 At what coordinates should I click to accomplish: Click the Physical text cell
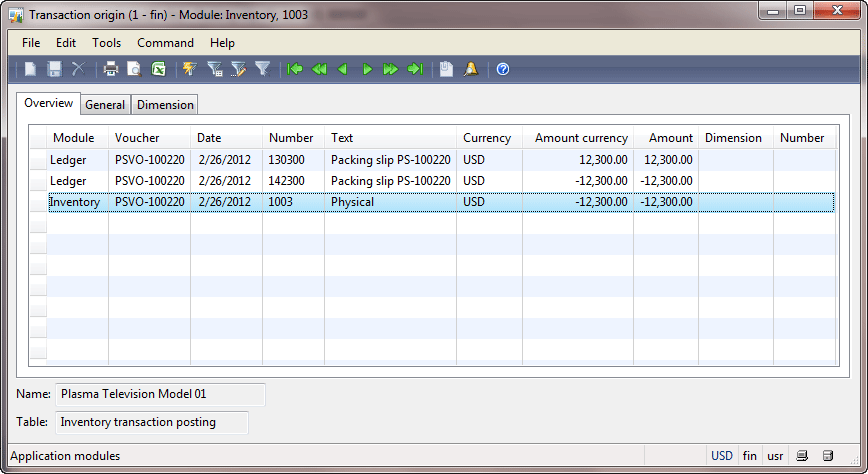coord(390,202)
